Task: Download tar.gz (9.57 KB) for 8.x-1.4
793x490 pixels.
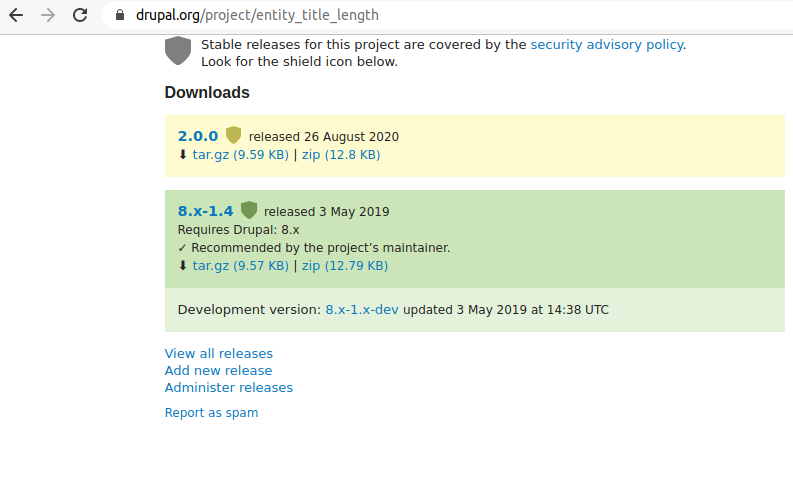Action: point(241,265)
